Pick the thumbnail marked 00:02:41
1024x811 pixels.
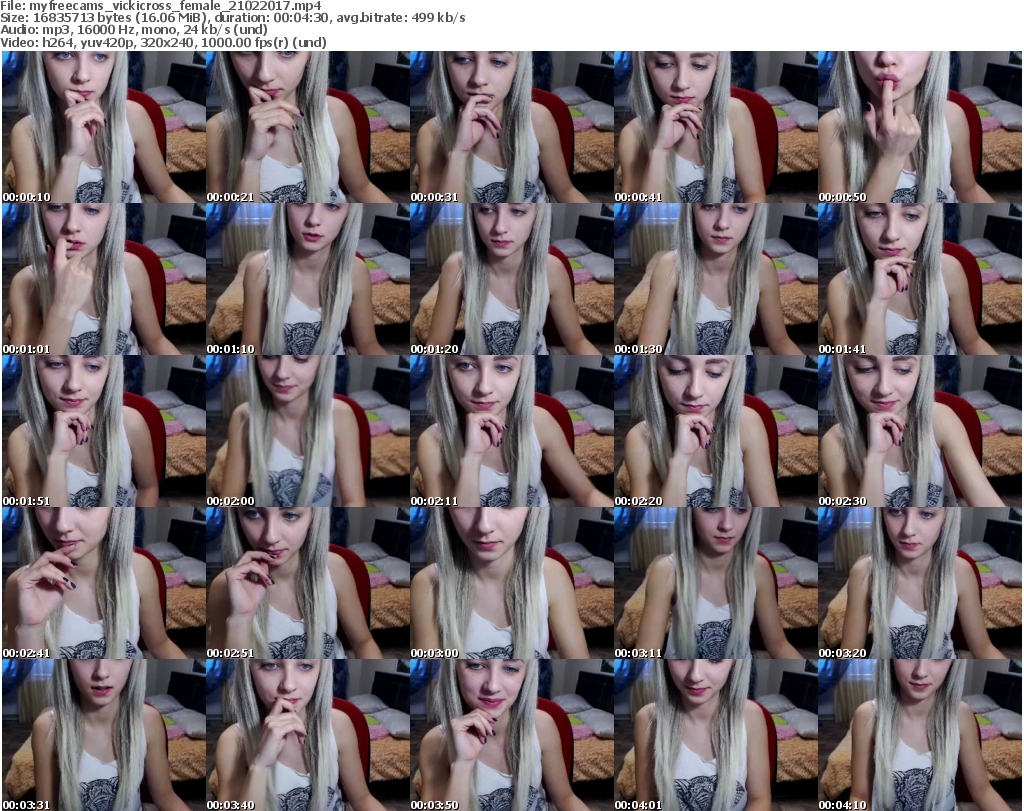pos(103,584)
